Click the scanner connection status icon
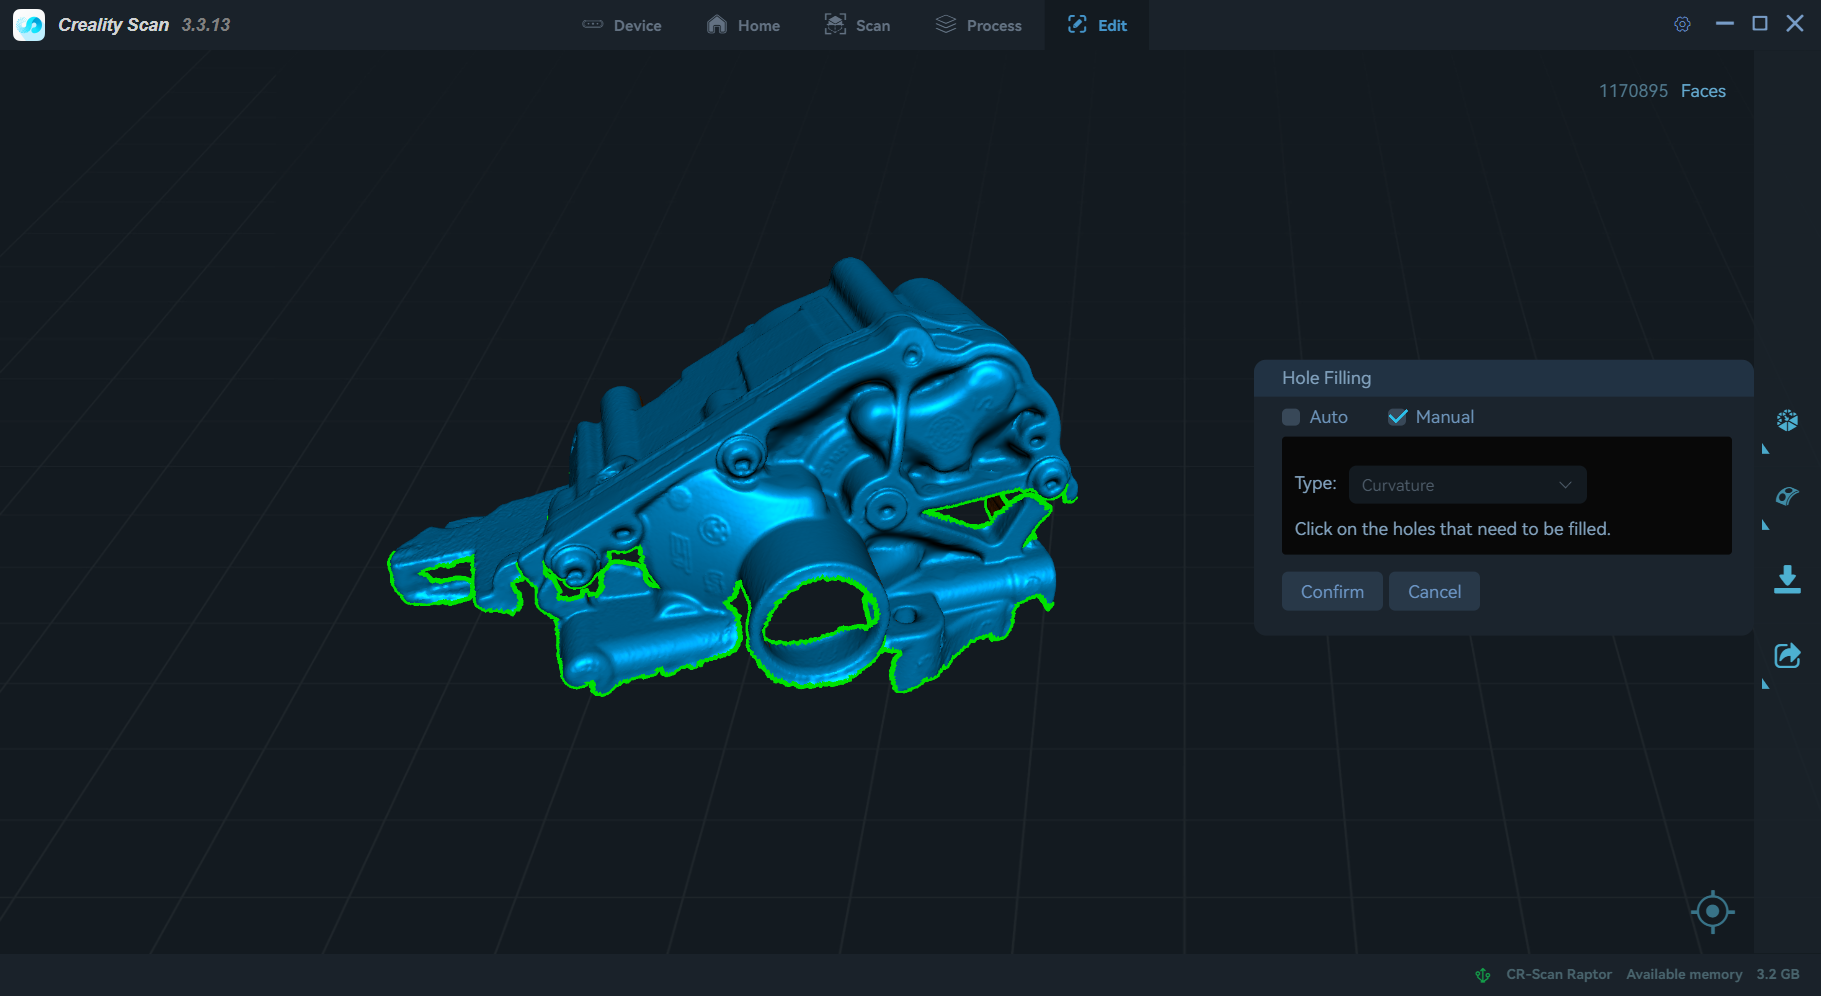 click(1483, 975)
